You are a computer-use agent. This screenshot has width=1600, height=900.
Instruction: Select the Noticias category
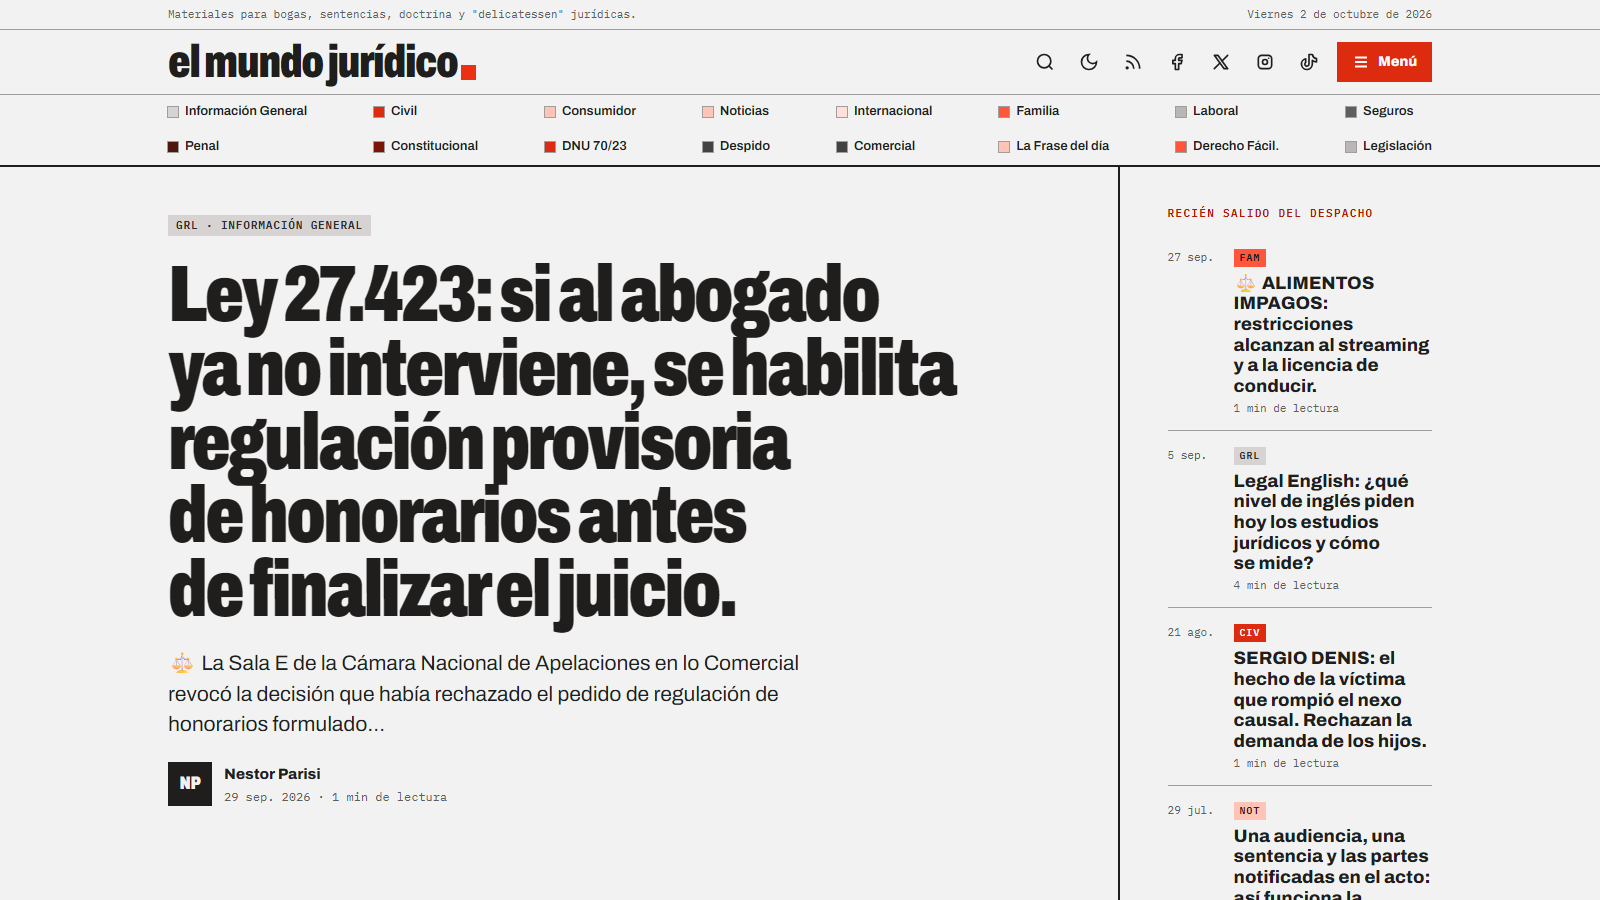click(735, 111)
